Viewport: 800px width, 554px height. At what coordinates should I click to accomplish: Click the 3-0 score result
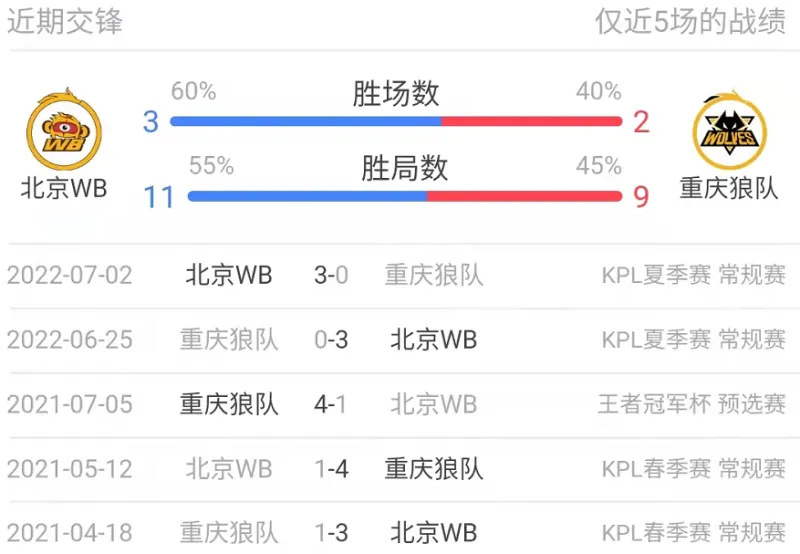pos(331,275)
